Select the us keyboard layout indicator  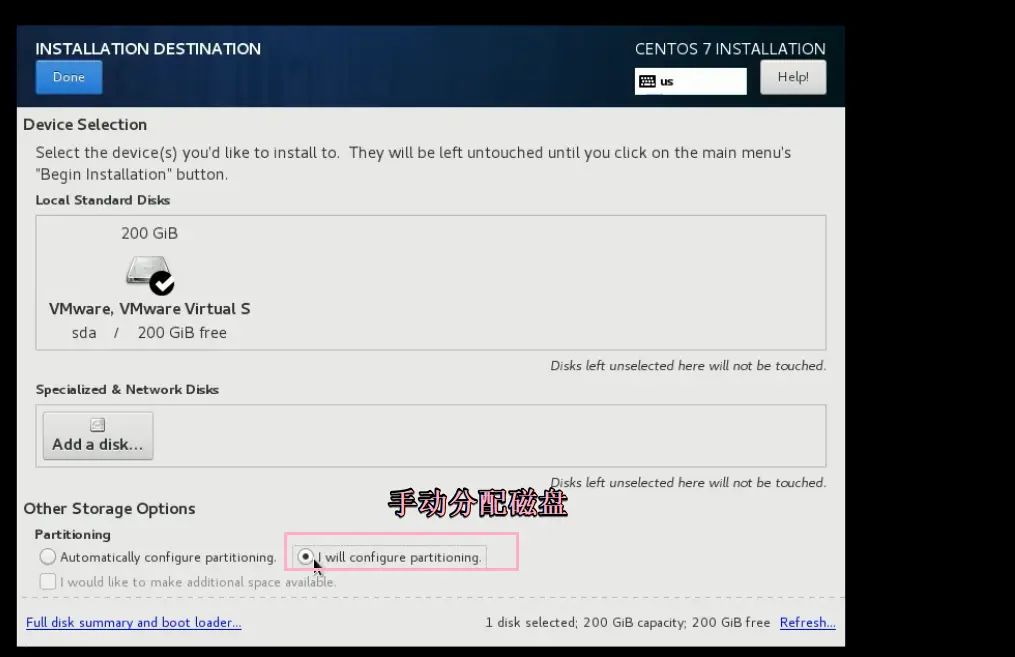tap(691, 82)
